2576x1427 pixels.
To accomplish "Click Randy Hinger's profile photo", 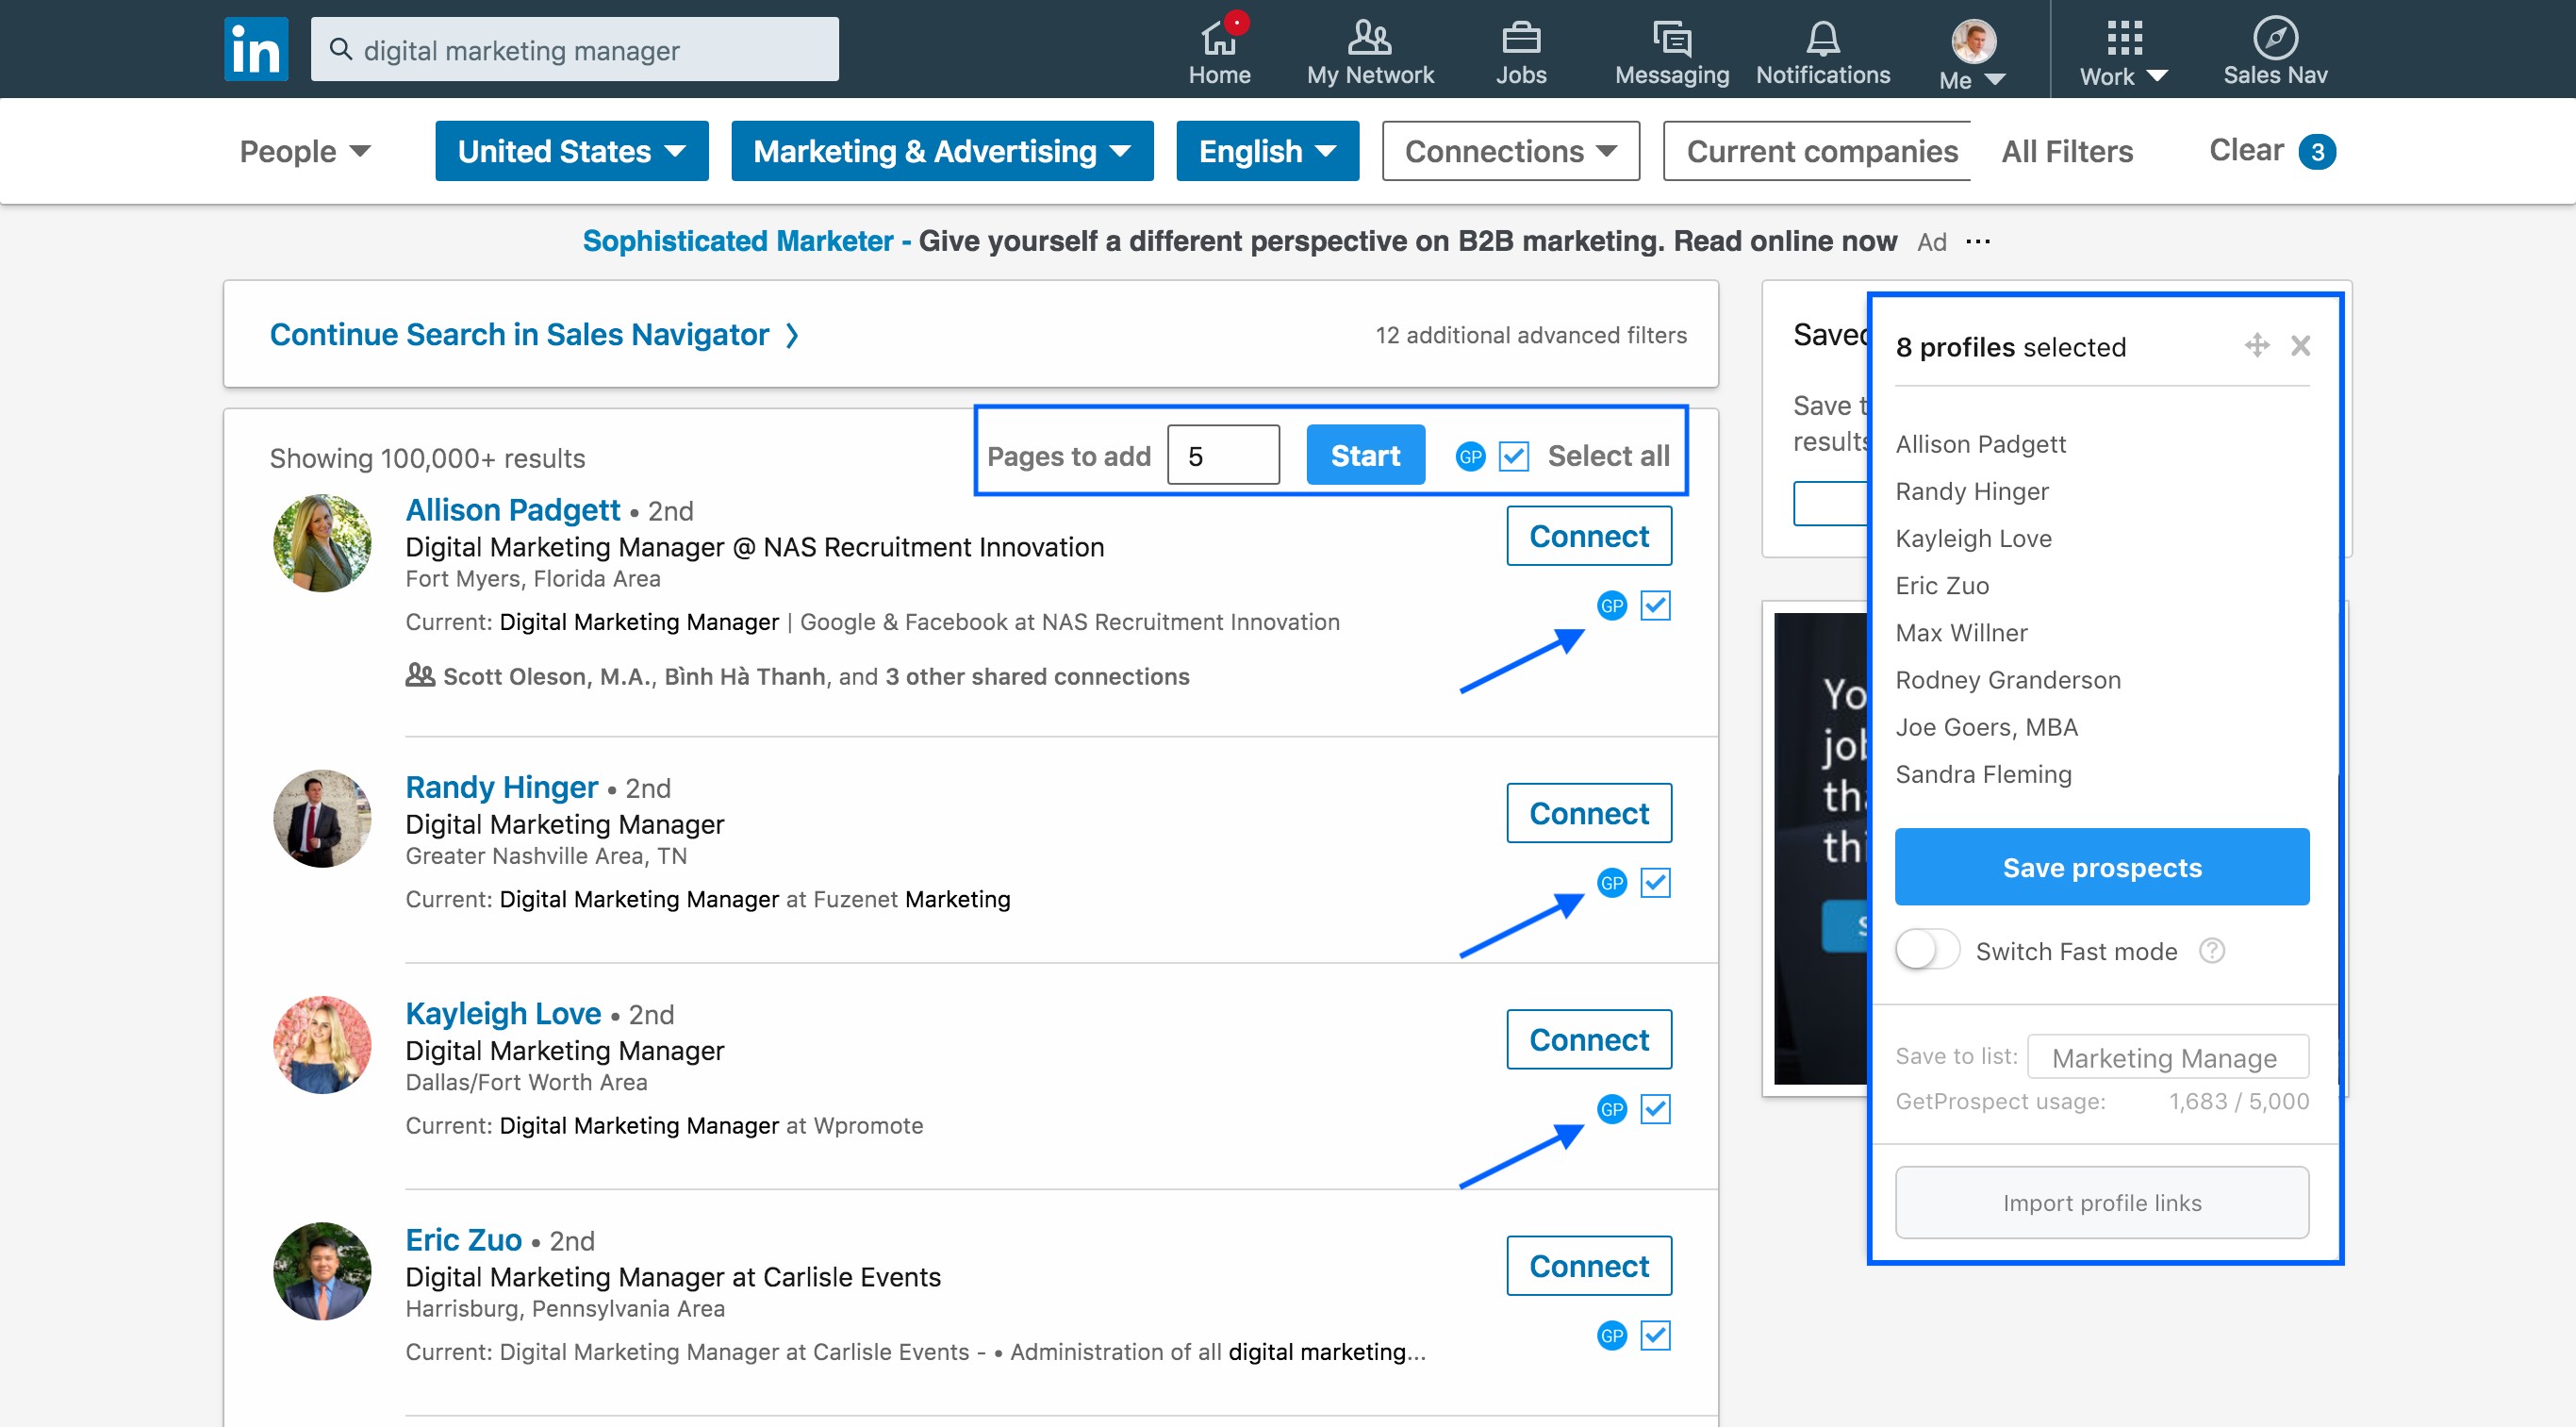I will coord(322,818).
